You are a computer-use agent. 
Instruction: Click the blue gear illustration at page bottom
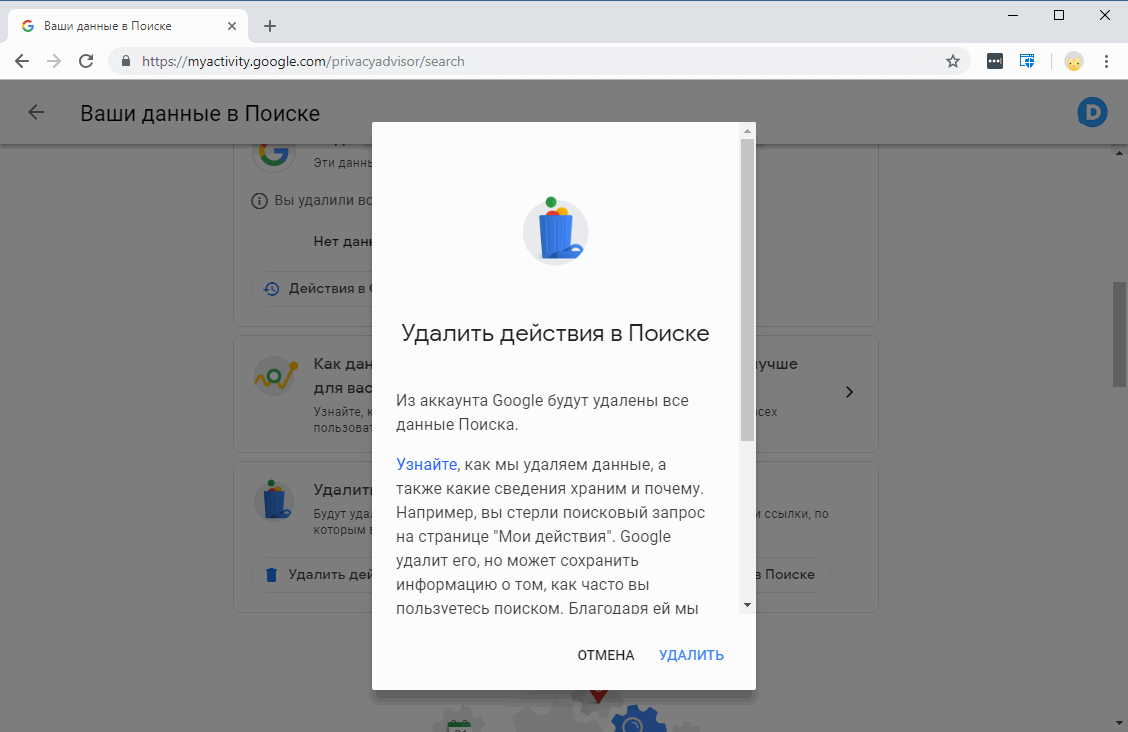tap(637, 719)
